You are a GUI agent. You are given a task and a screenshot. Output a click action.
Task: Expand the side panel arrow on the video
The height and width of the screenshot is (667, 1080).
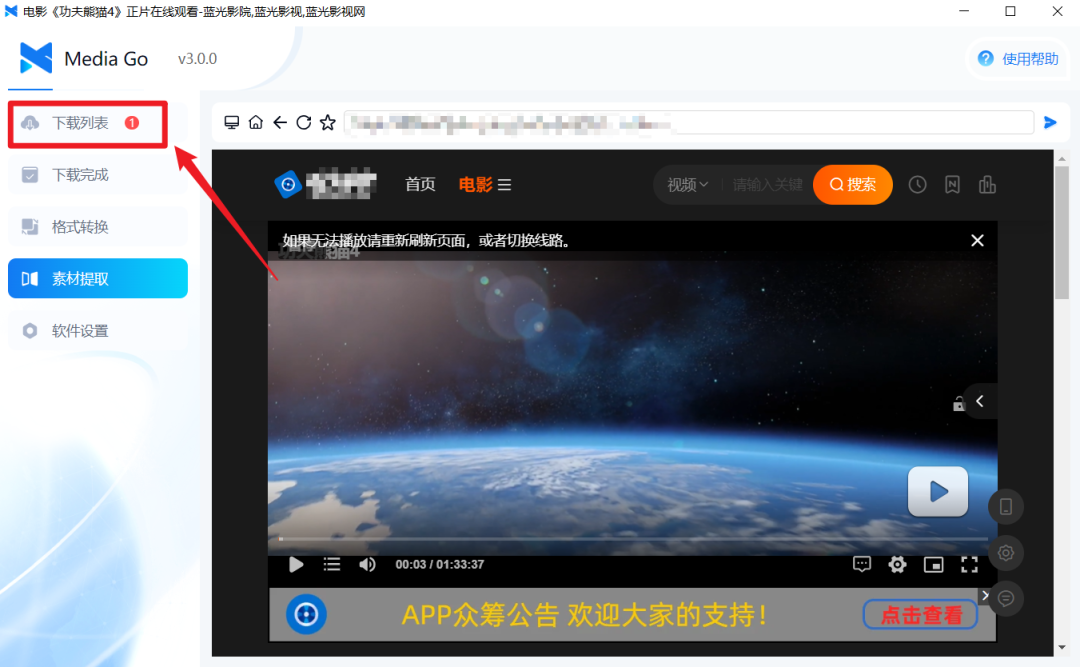tap(980, 401)
